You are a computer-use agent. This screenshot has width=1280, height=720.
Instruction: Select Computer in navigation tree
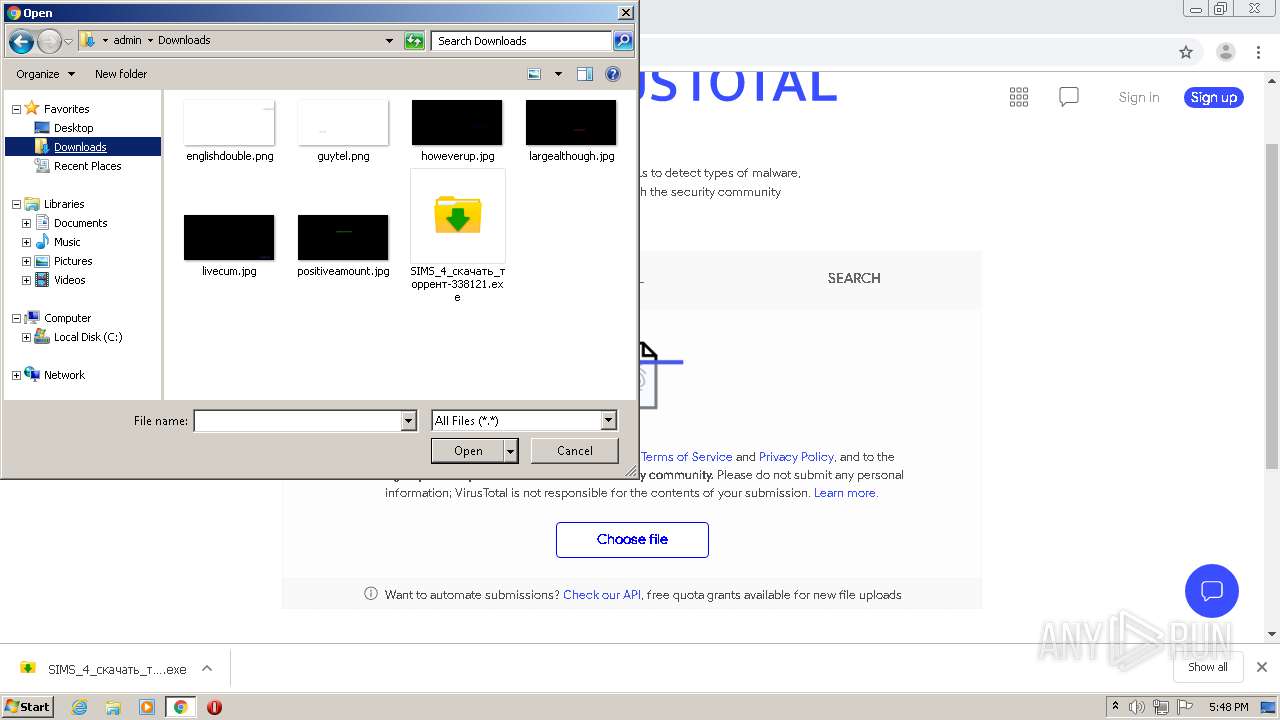67,318
